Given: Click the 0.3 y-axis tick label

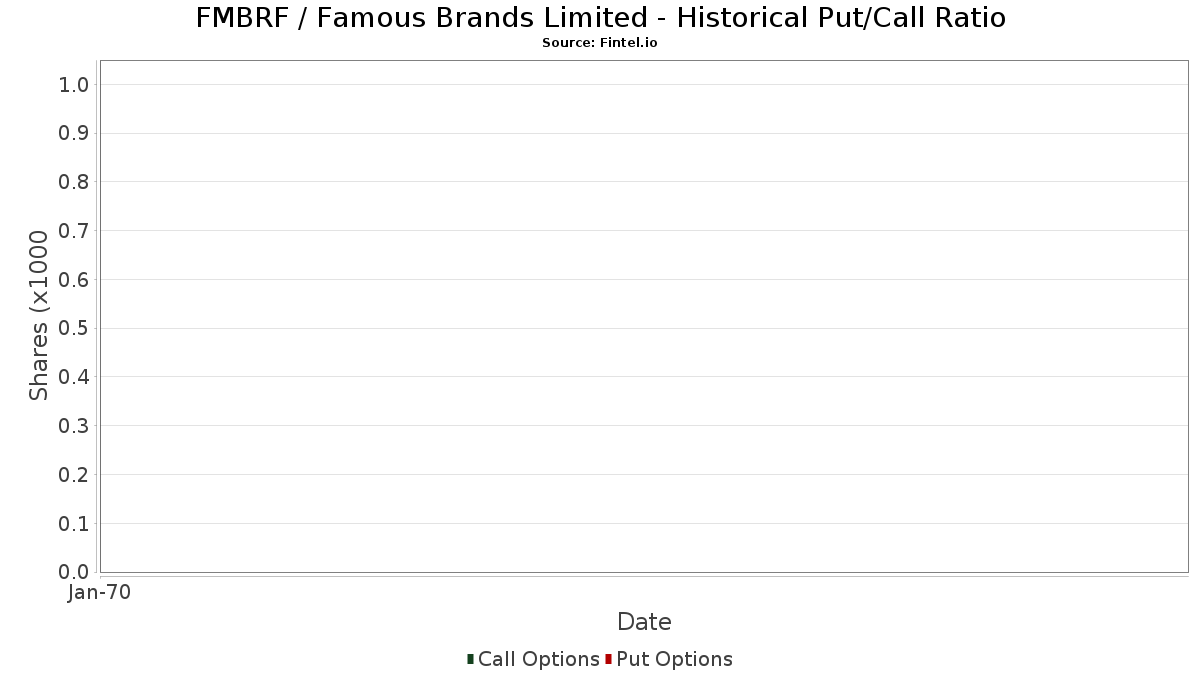Looking at the screenshot, I should click(x=74, y=426).
